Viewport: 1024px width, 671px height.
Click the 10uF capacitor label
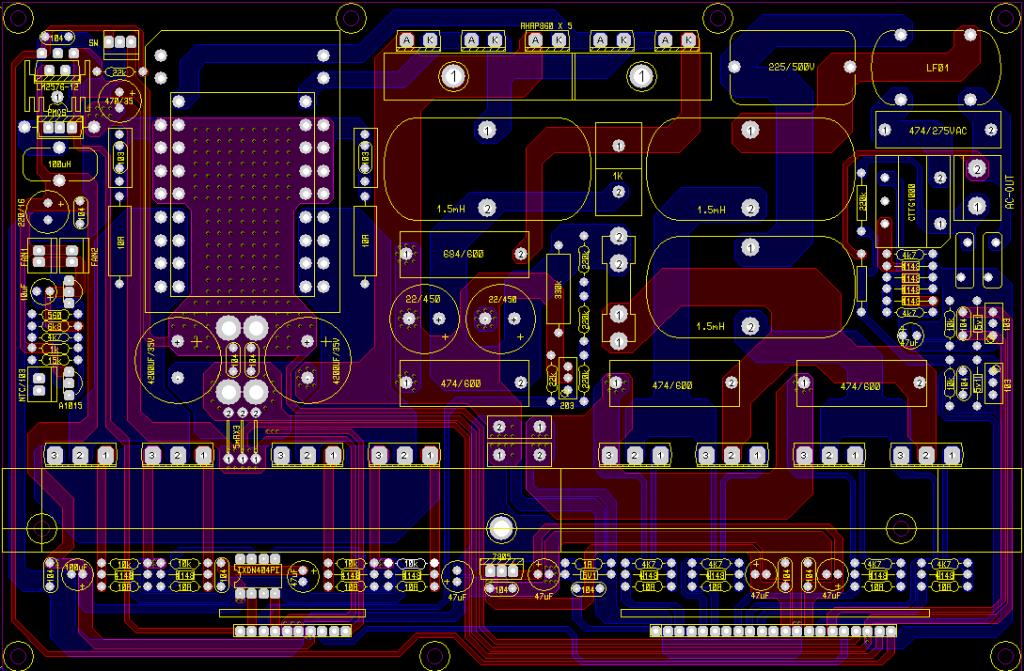pos(24,292)
